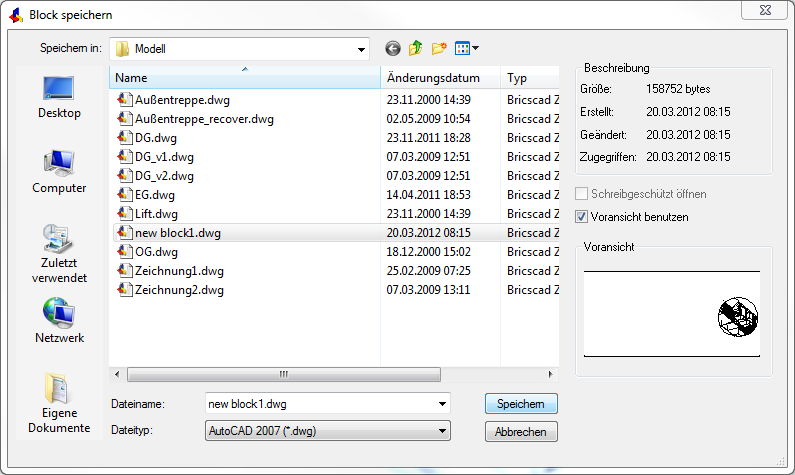The image size is (795, 475).
Task: Click the Lift.dwg file icon
Action: coord(125,214)
